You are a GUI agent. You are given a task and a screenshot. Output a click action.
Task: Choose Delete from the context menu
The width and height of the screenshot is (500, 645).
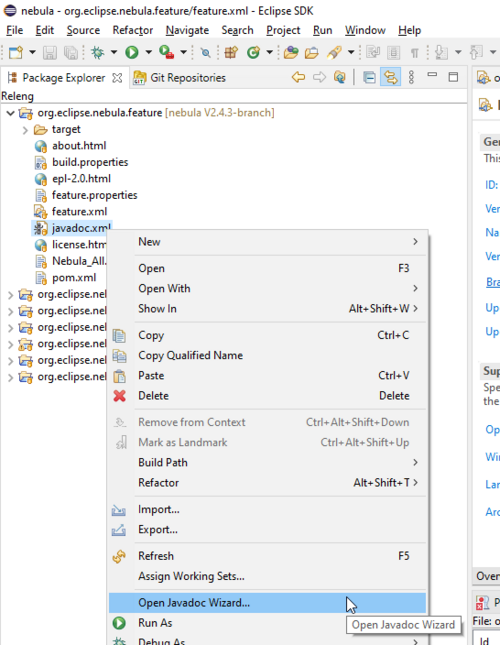[x=267, y=396]
